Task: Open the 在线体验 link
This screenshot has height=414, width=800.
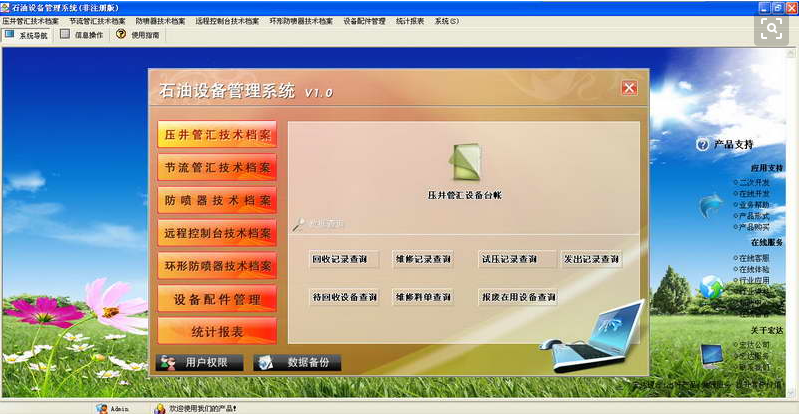Action: pyautogui.click(x=754, y=269)
